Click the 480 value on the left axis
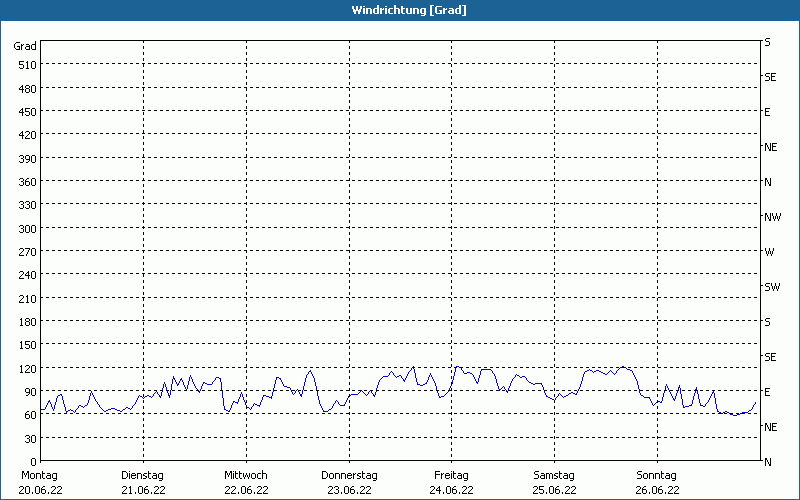800x500 pixels. point(27,89)
